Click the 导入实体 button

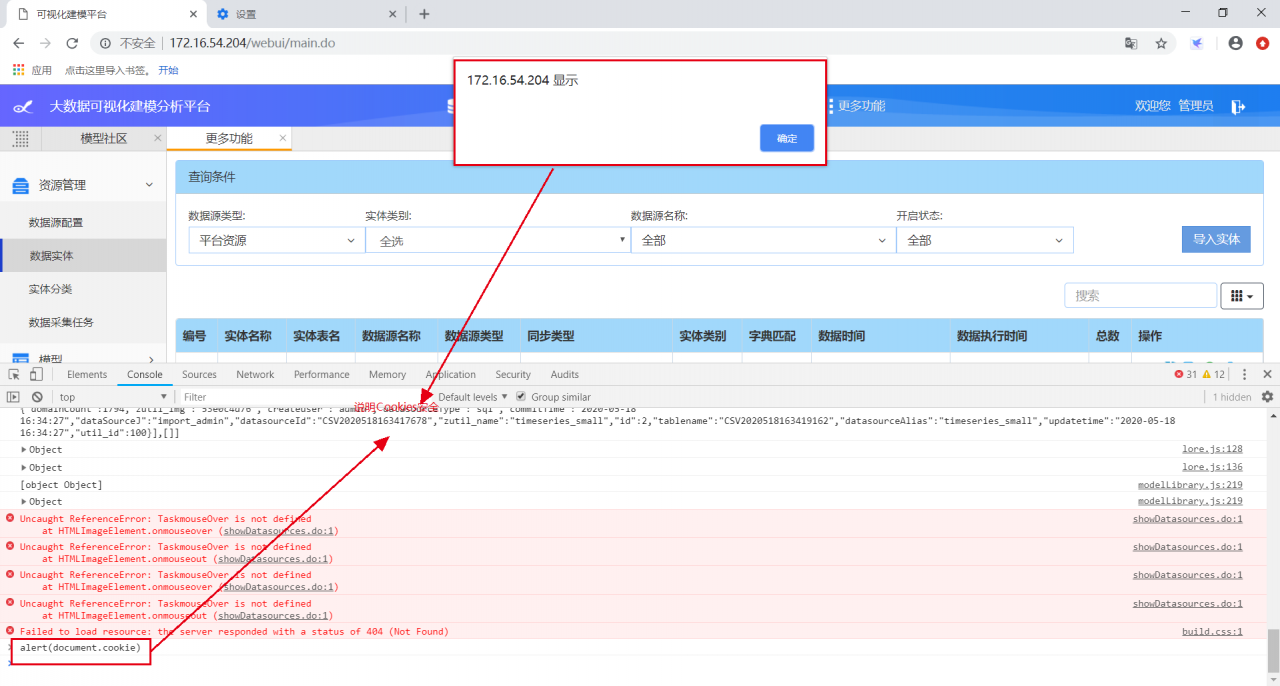click(x=1216, y=240)
